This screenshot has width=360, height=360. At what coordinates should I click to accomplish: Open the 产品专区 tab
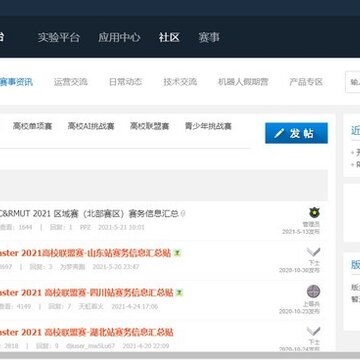(306, 82)
